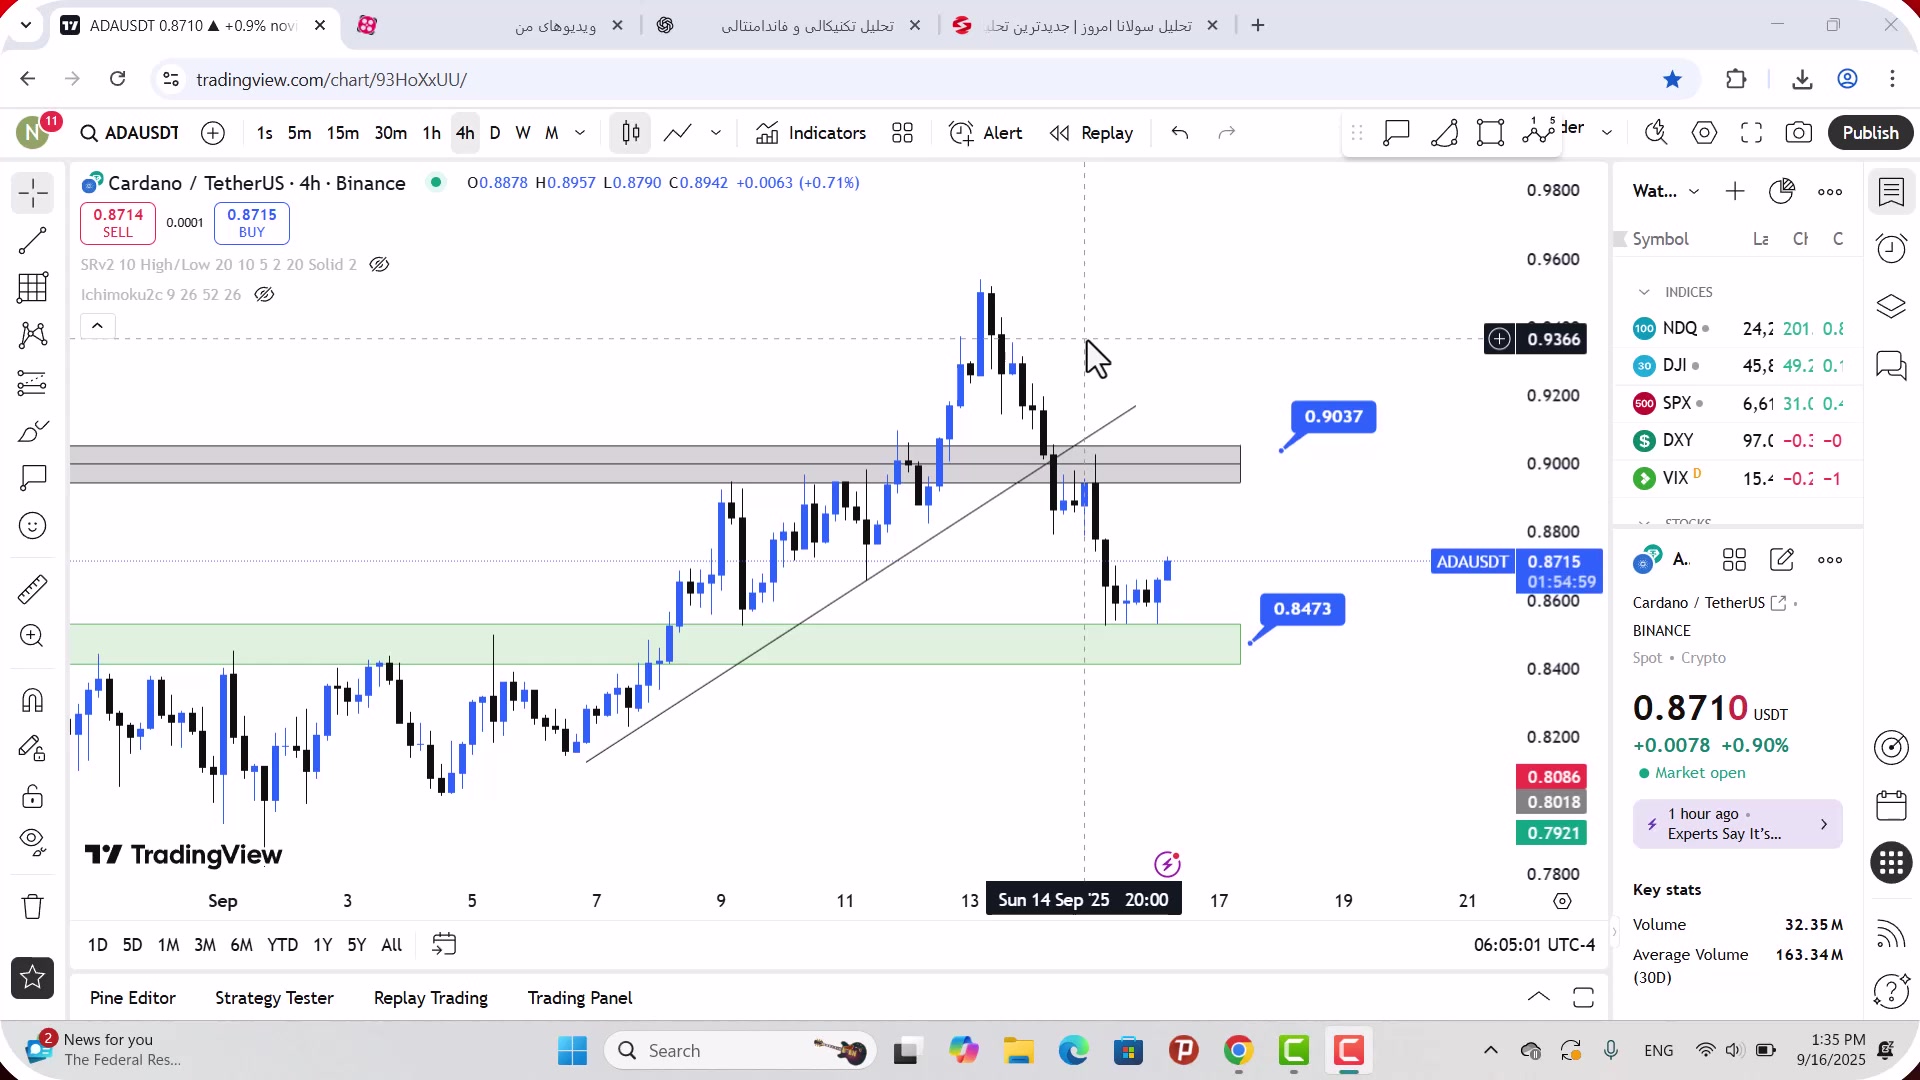1920x1080 pixels.
Task: Select DXY row in watchlist
Action: (1738, 441)
